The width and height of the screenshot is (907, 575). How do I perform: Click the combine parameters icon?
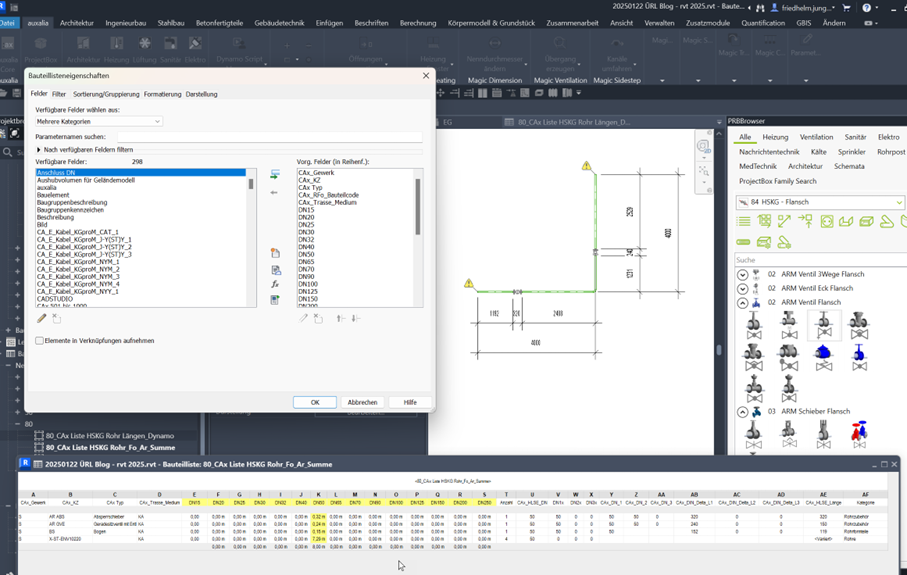[275, 299]
